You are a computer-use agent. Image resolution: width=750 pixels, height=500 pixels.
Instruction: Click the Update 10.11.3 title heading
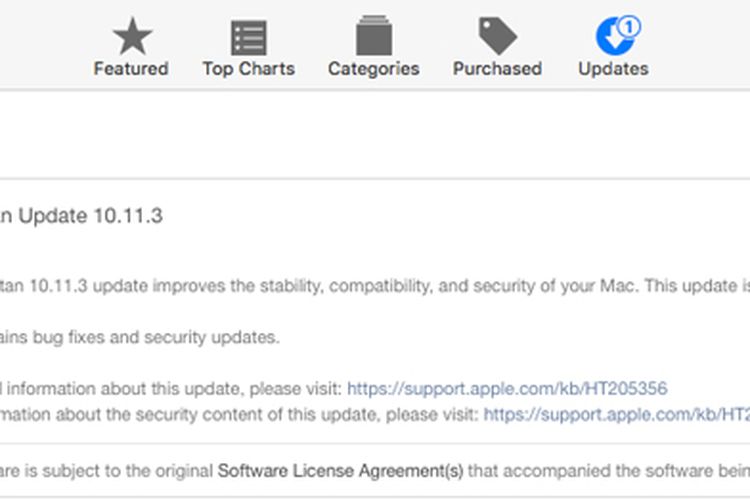(x=81, y=216)
